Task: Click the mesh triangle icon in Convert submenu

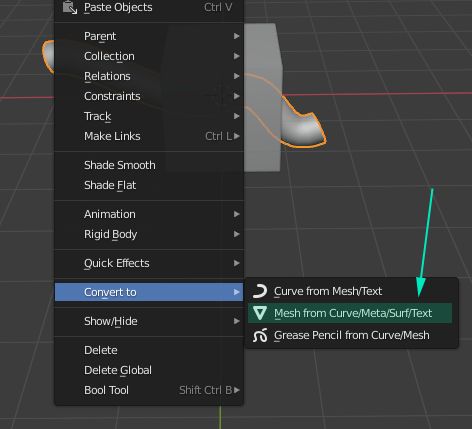Action: click(x=260, y=313)
